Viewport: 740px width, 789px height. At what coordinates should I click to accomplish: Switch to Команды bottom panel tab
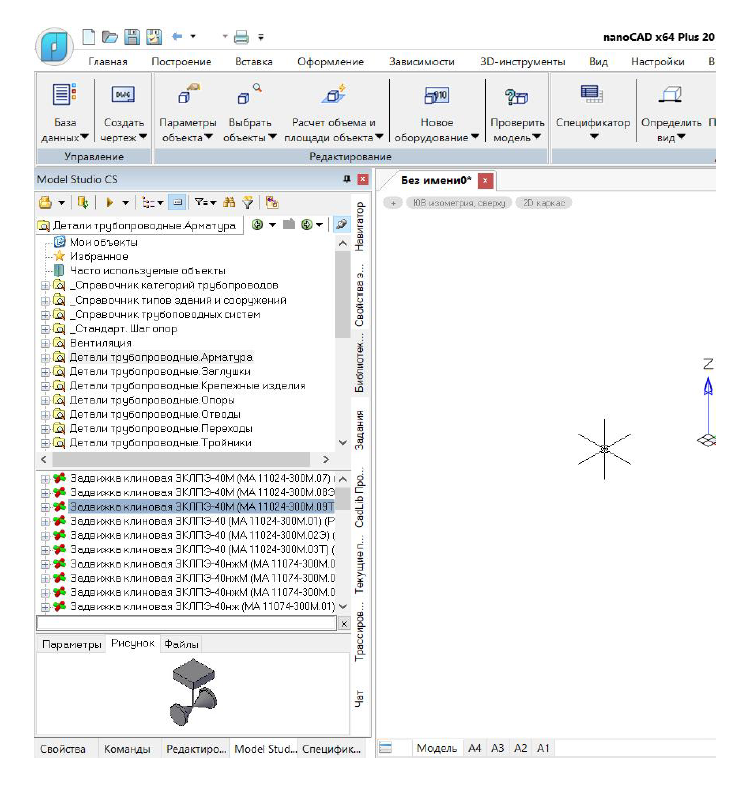click(x=127, y=749)
